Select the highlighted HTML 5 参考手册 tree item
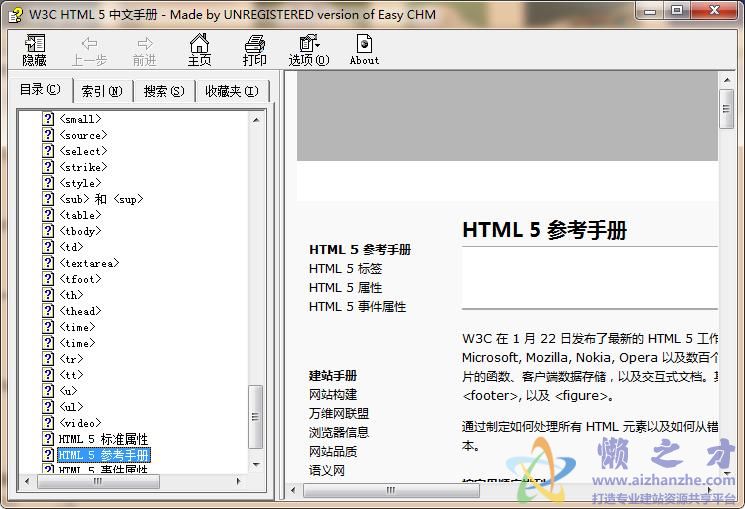745x509 pixels. (104, 455)
